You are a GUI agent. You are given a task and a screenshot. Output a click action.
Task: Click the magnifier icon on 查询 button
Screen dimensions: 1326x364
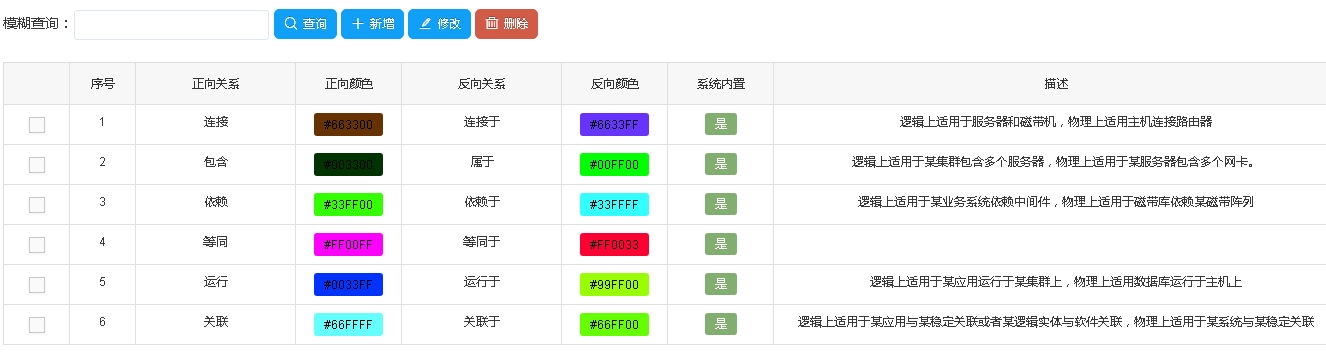point(291,24)
